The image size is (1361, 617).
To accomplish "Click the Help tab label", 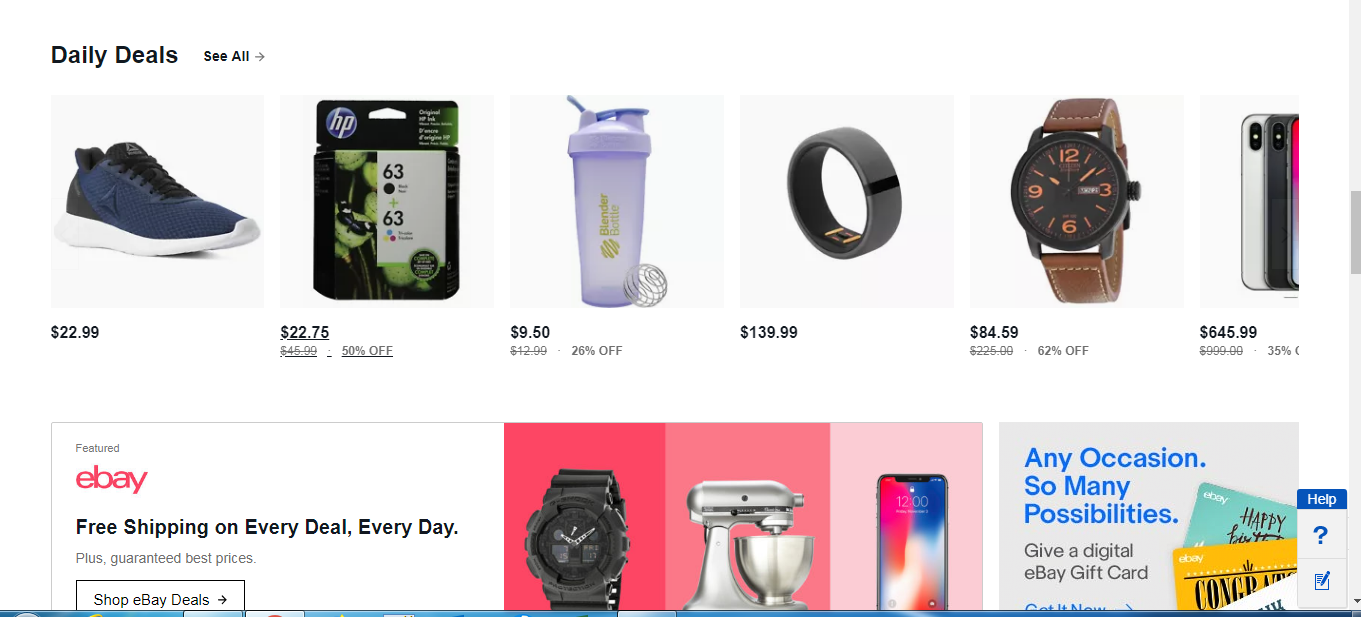I will coord(1322,499).
